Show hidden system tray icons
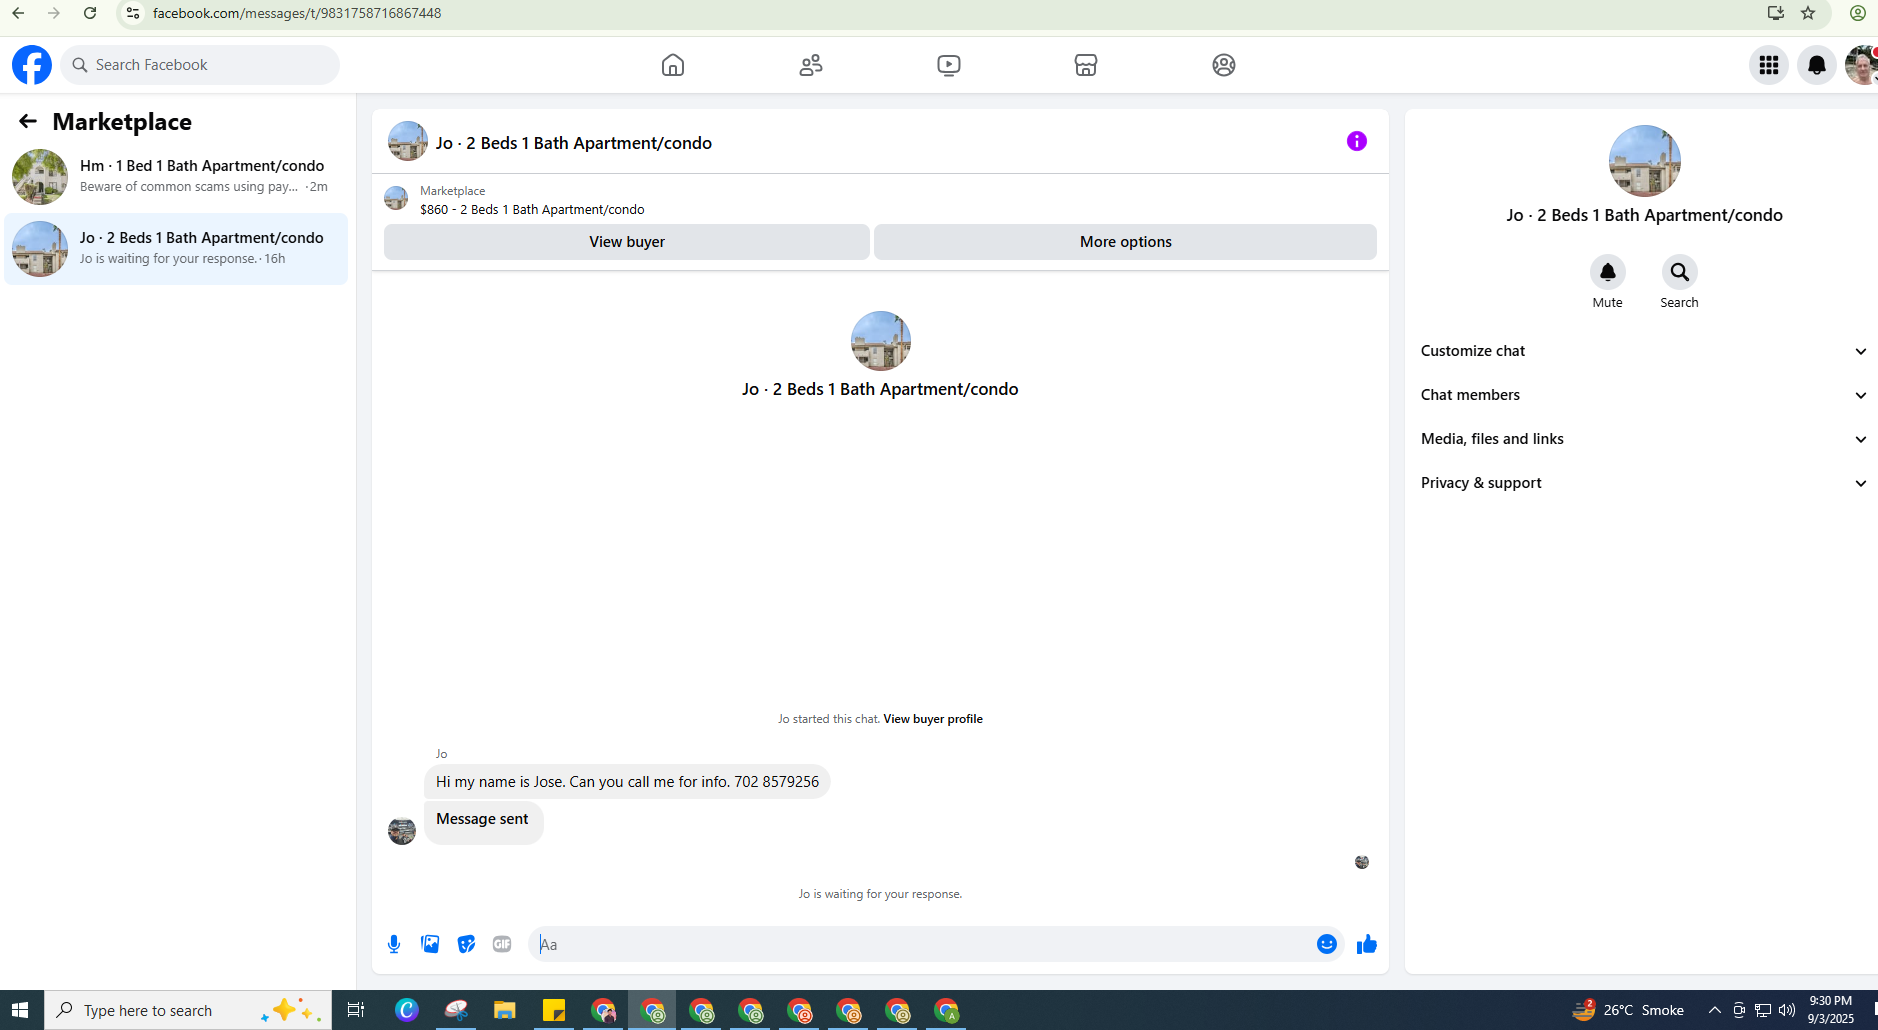The image size is (1878, 1030). (x=1714, y=1010)
